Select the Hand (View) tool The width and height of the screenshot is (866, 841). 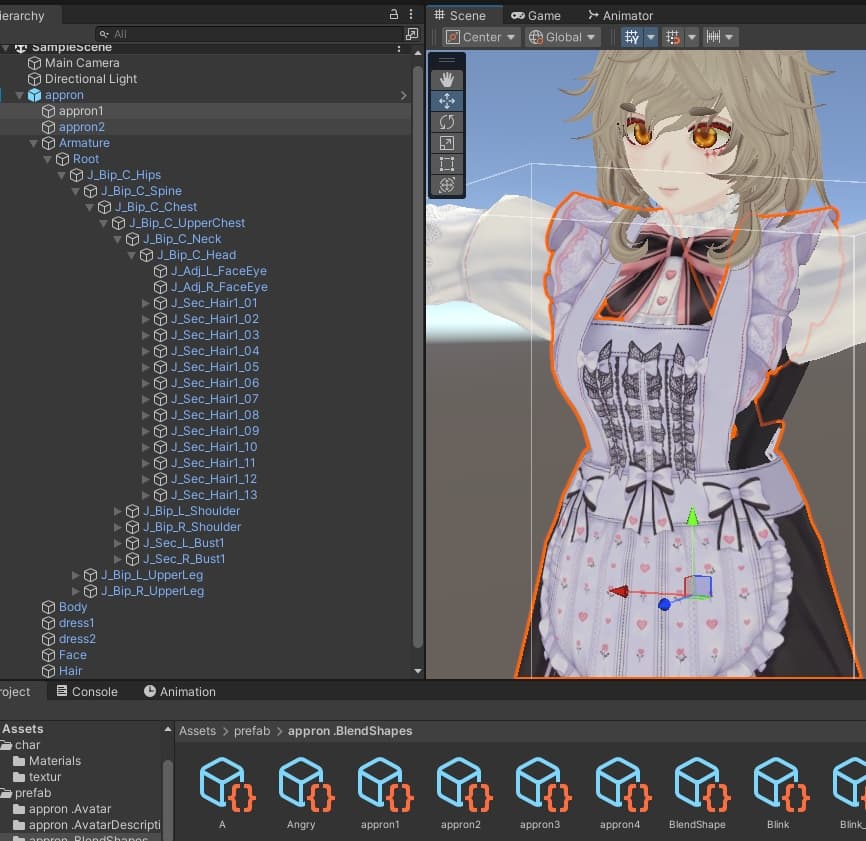pos(446,80)
